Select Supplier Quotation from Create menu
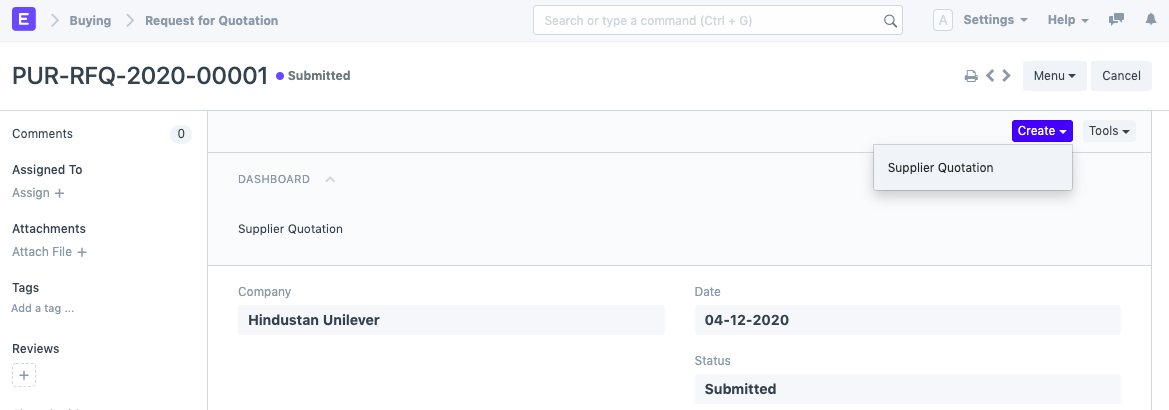The height and width of the screenshot is (410, 1169). tap(941, 168)
